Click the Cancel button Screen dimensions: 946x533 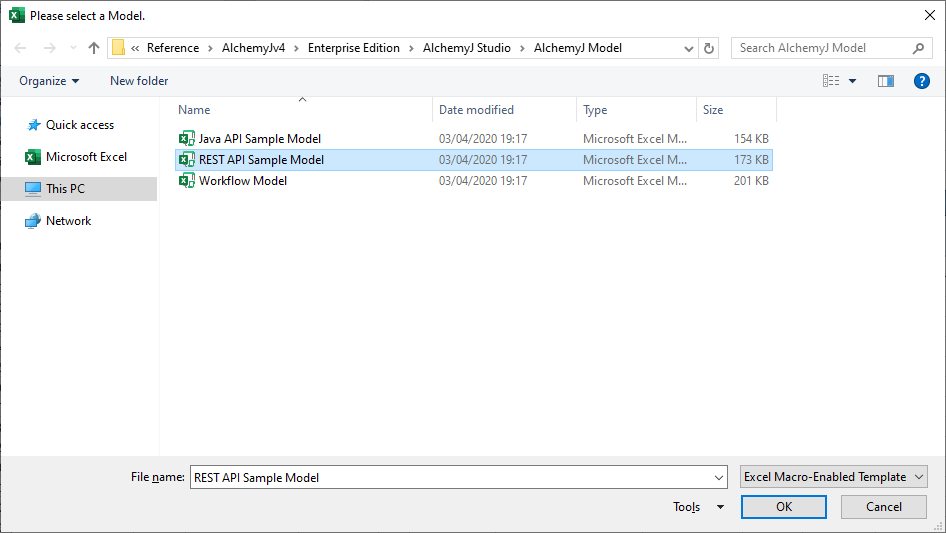(x=884, y=507)
